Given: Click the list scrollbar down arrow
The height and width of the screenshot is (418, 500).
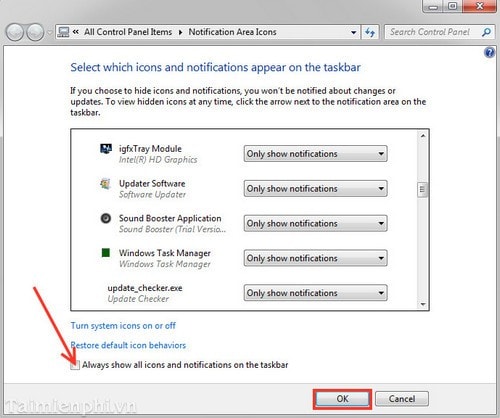Looking at the screenshot, I should (x=423, y=304).
